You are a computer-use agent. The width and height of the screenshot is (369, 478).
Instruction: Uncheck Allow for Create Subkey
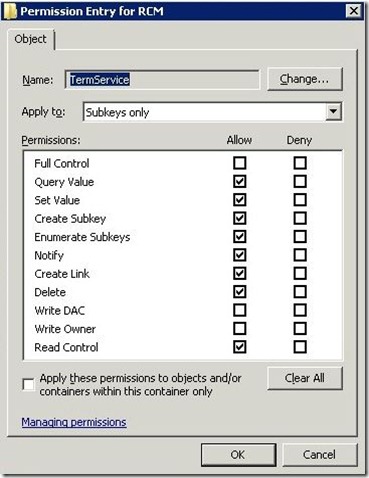pos(240,218)
